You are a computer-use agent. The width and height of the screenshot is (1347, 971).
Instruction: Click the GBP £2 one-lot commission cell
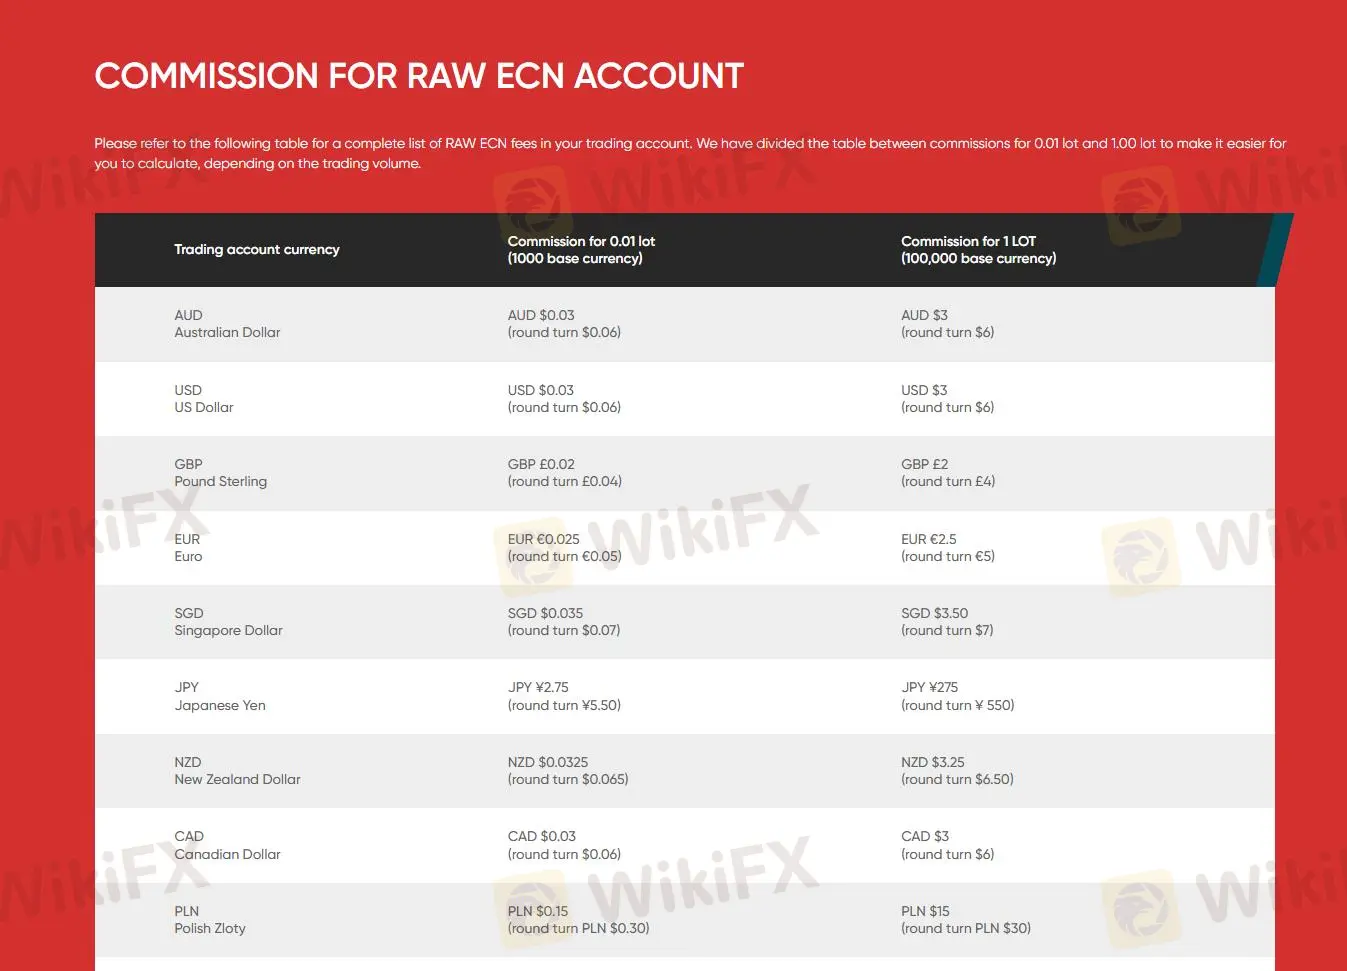tap(948, 473)
